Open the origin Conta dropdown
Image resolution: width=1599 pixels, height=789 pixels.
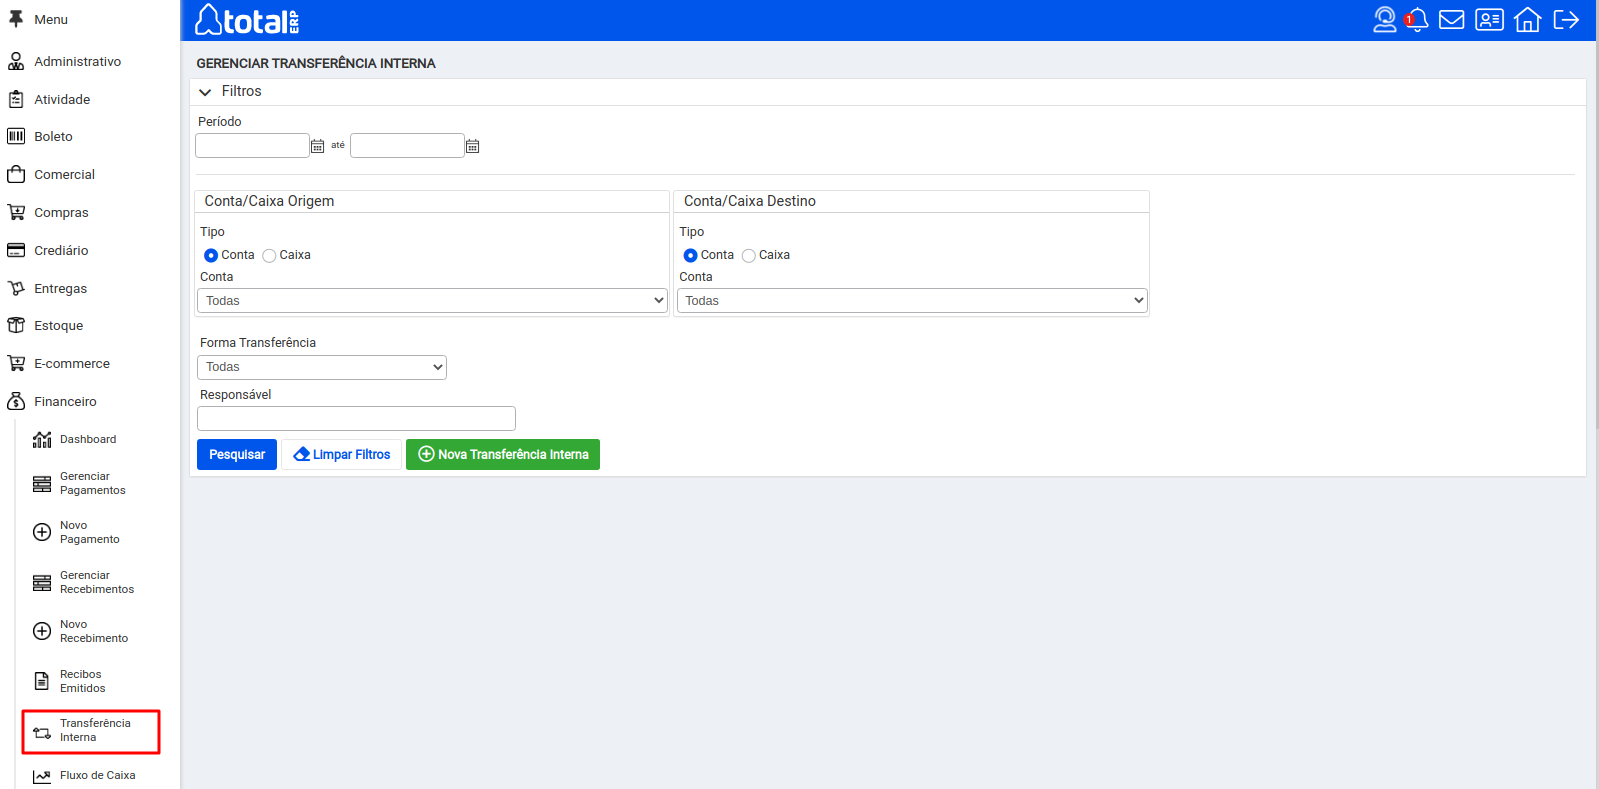pyautogui.click(x=432, y=301)
